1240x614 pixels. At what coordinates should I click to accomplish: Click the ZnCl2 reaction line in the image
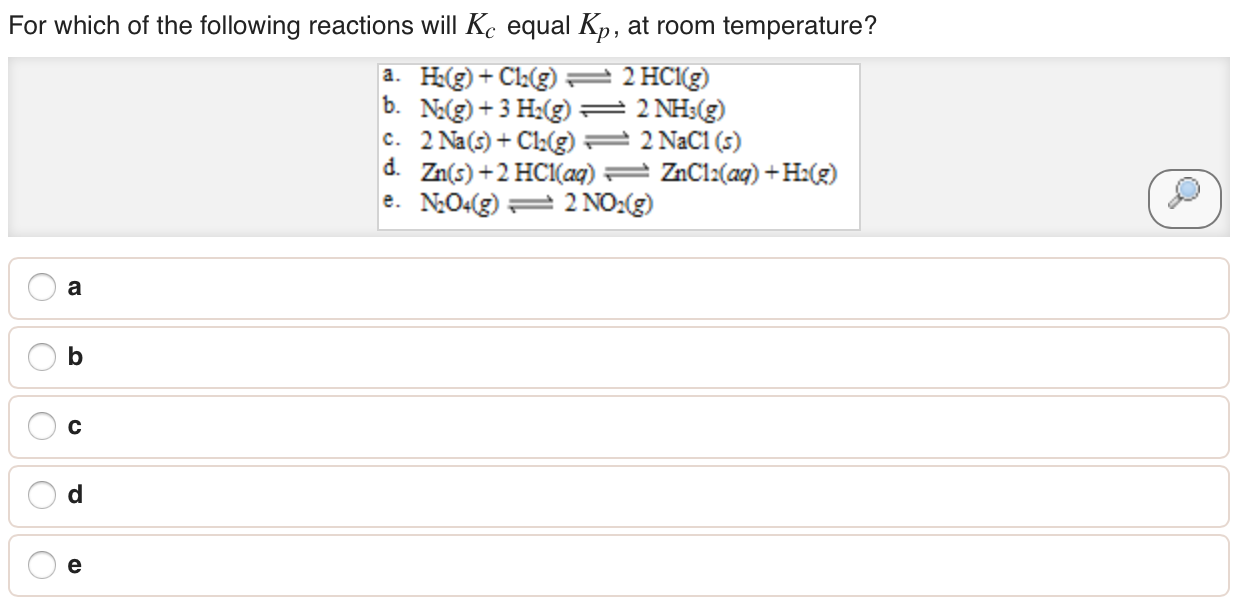[x=608, y=172]
